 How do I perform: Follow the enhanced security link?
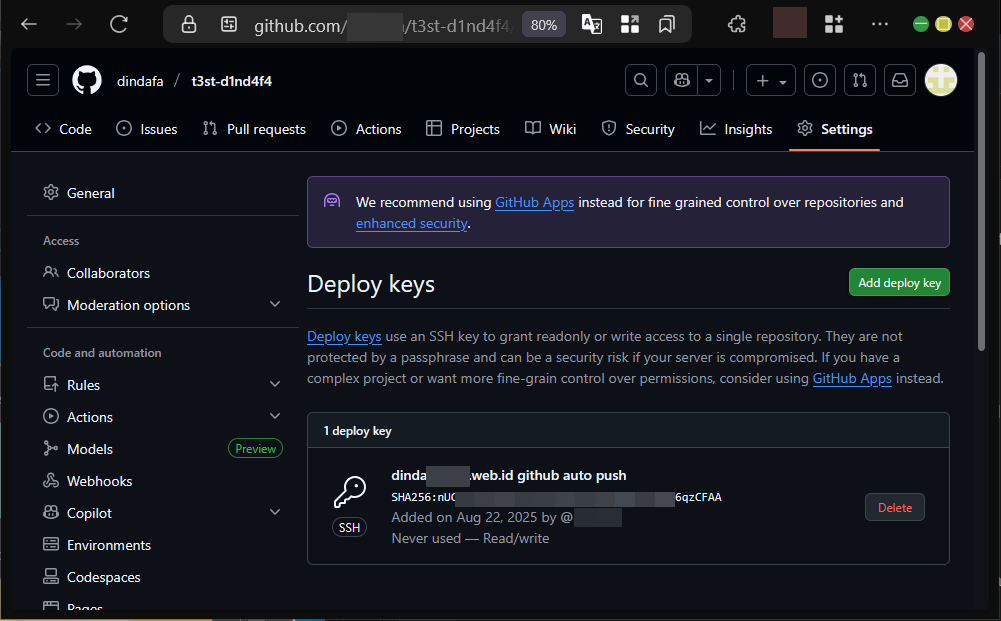pyautogui.click(x=411, y=224)
